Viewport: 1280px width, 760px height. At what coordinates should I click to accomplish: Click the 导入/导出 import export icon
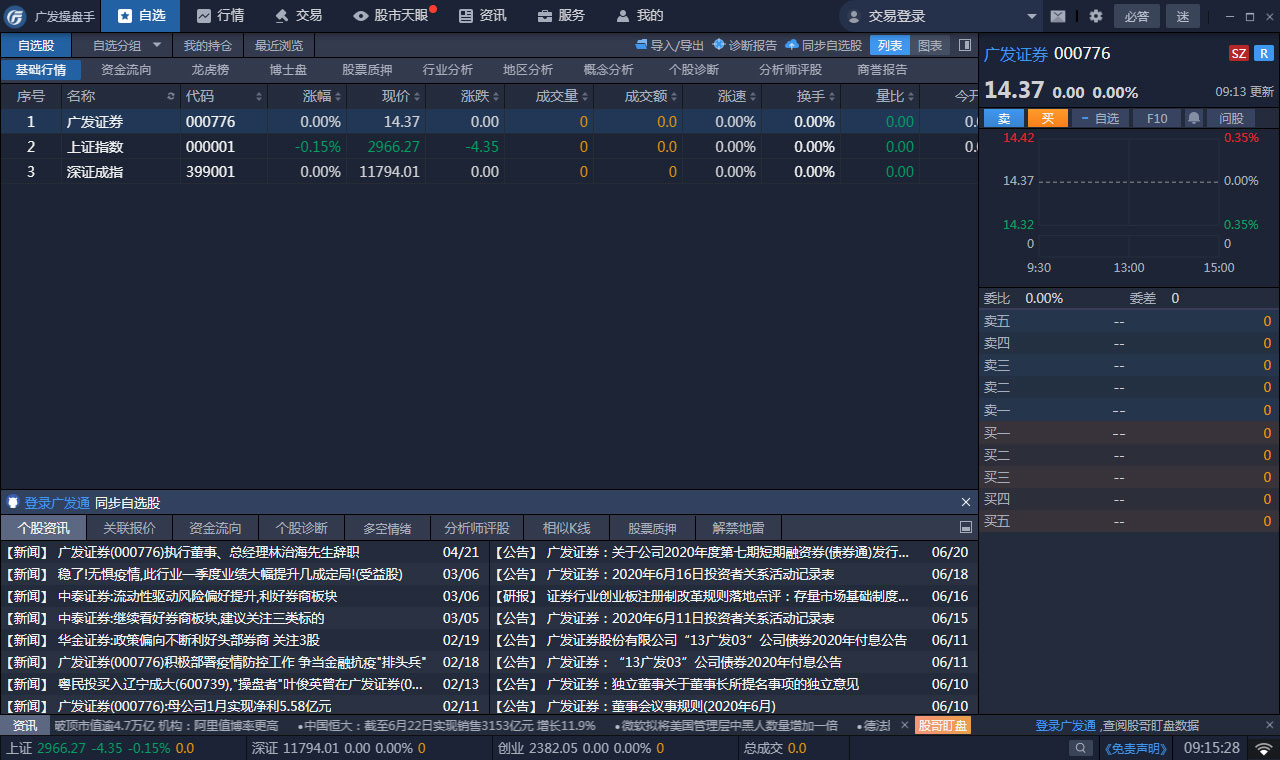[642, 45]
